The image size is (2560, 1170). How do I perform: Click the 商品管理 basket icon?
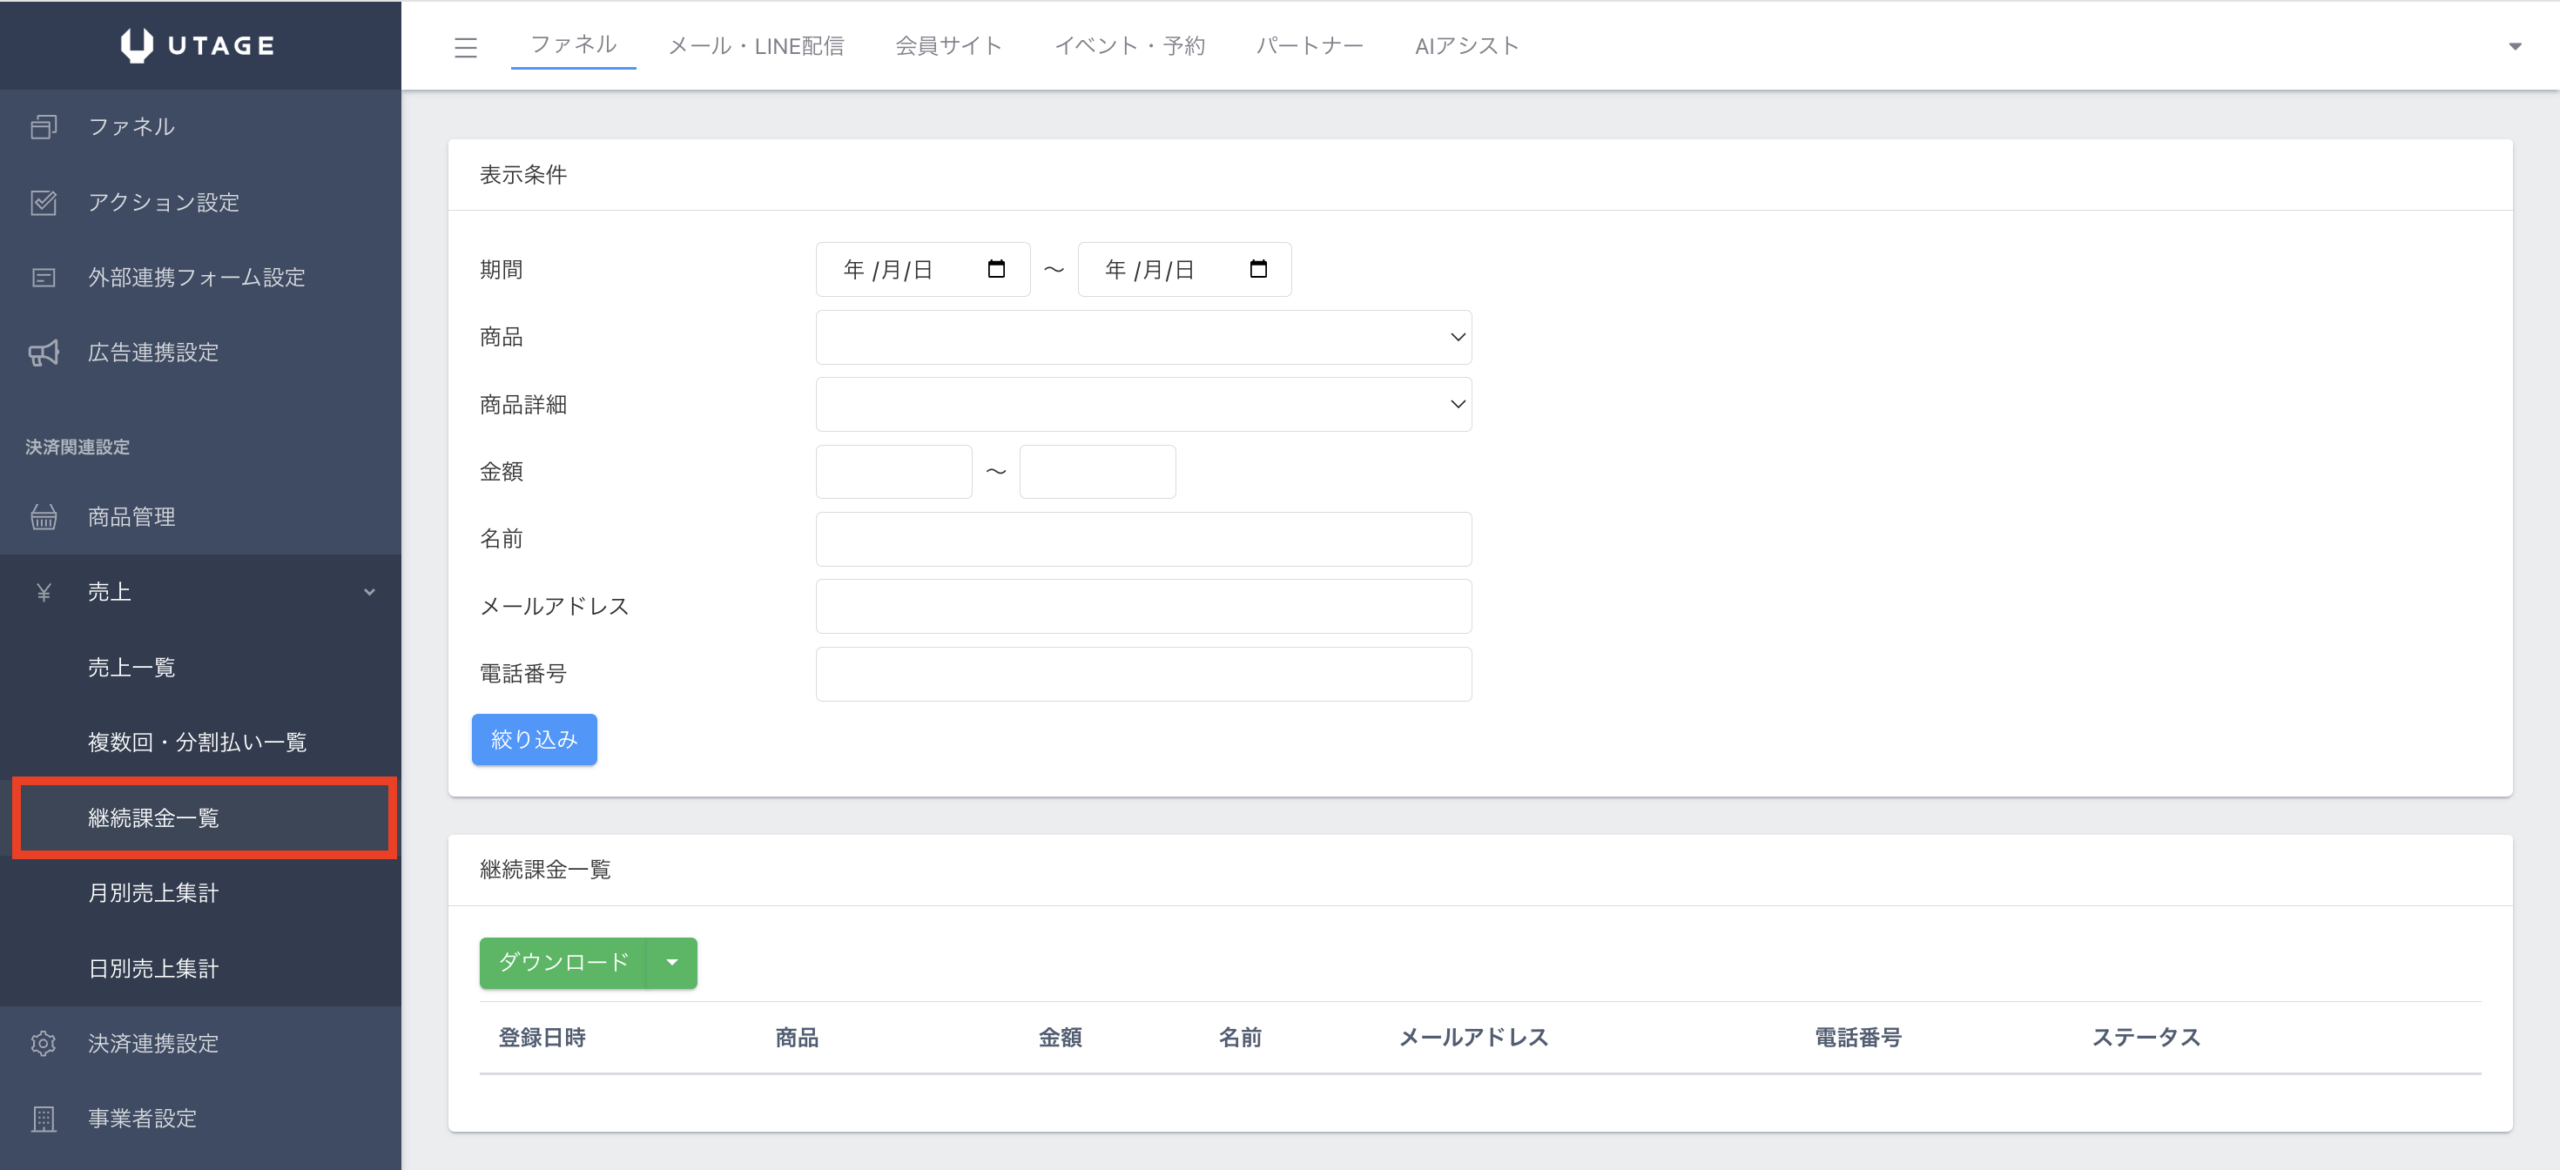pyautogui.click(x=43, y=517)
